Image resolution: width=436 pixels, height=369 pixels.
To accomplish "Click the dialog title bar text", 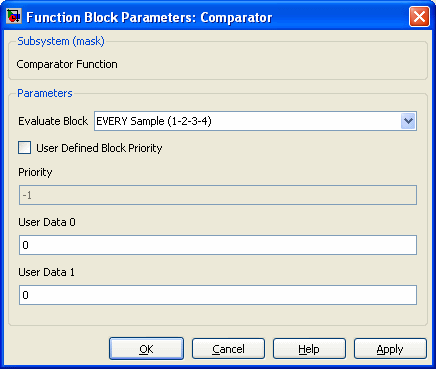I will pyautogui.click(x=149, y=17).
